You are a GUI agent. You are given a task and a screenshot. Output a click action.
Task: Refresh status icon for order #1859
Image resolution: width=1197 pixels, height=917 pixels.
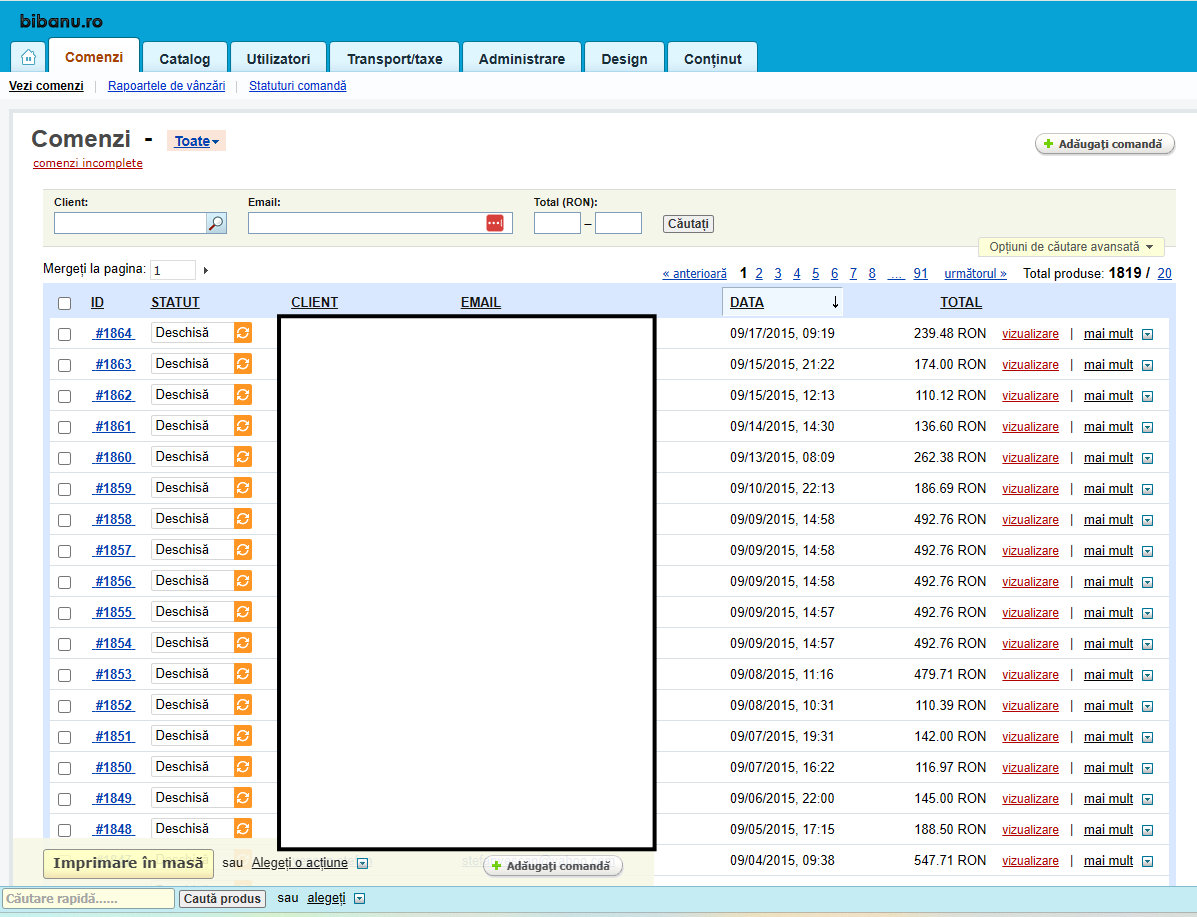pos(243,488)
